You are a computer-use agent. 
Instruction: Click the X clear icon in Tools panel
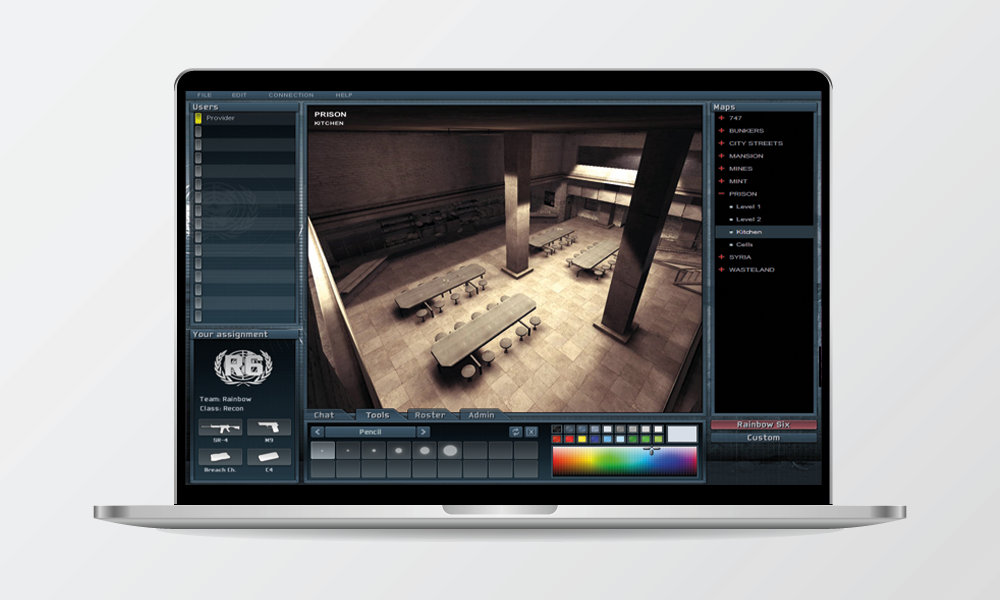(x=531, y=432)
